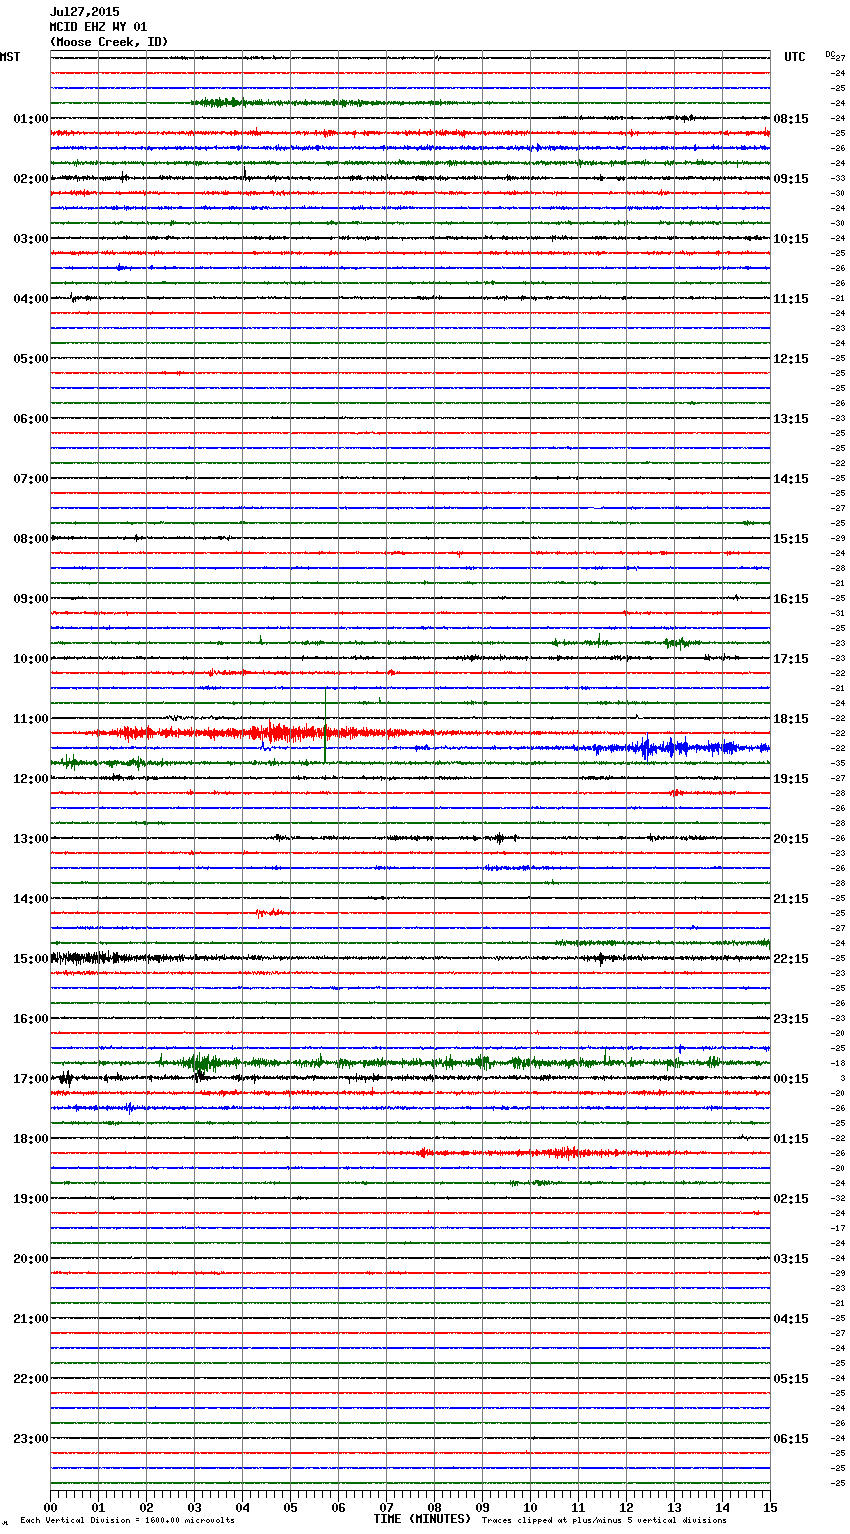Click the 23:15 UTC time label

click(x=791, y=1019)
